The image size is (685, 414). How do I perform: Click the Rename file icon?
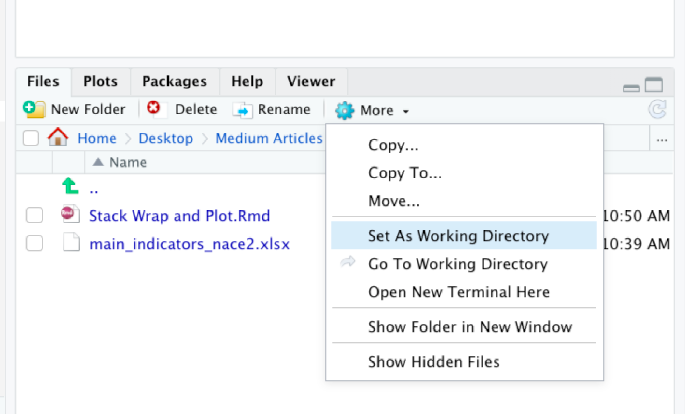click(242, 109)
